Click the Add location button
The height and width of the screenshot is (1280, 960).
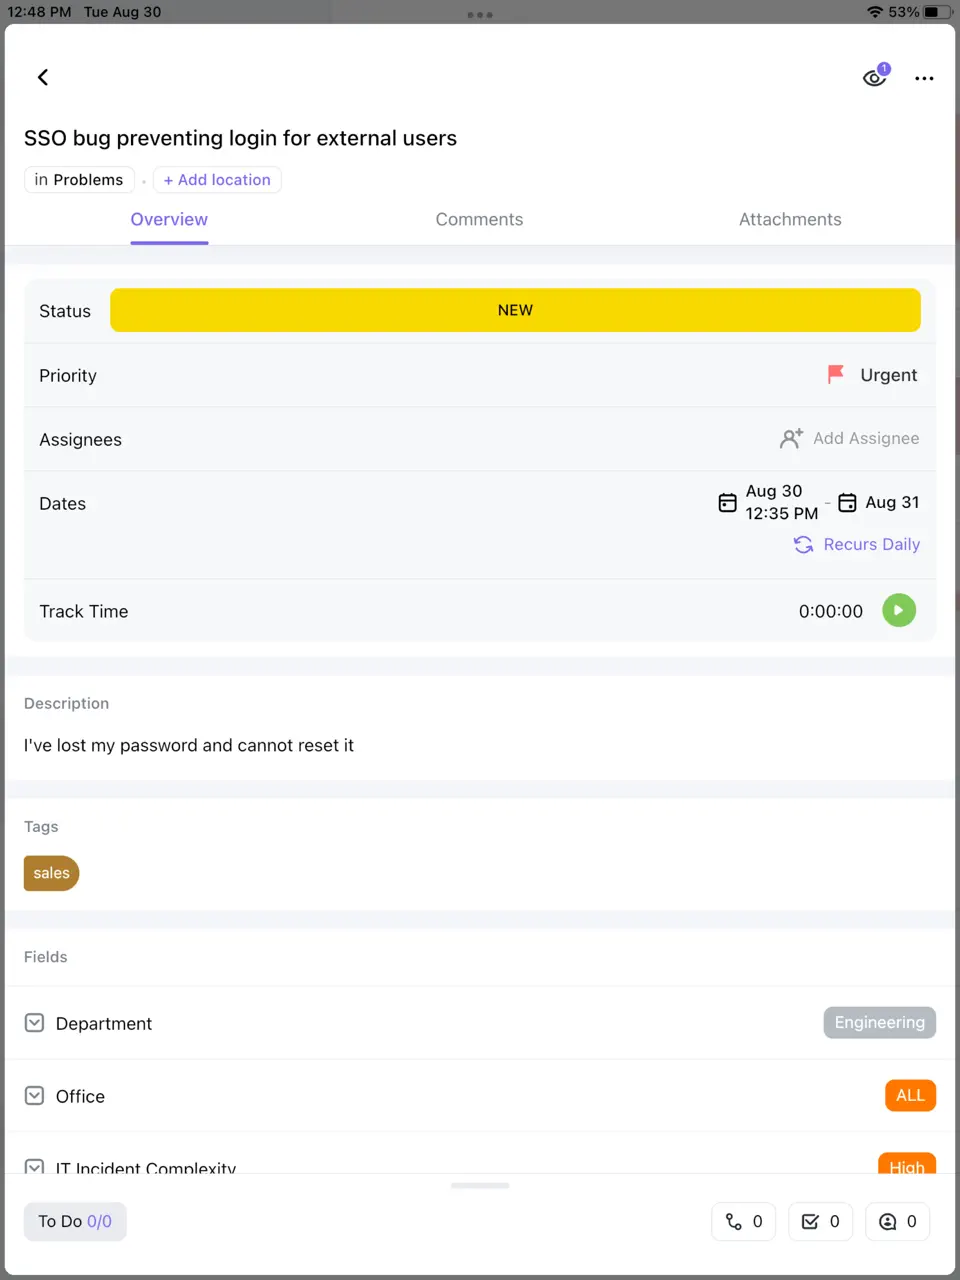click(217, 180)
